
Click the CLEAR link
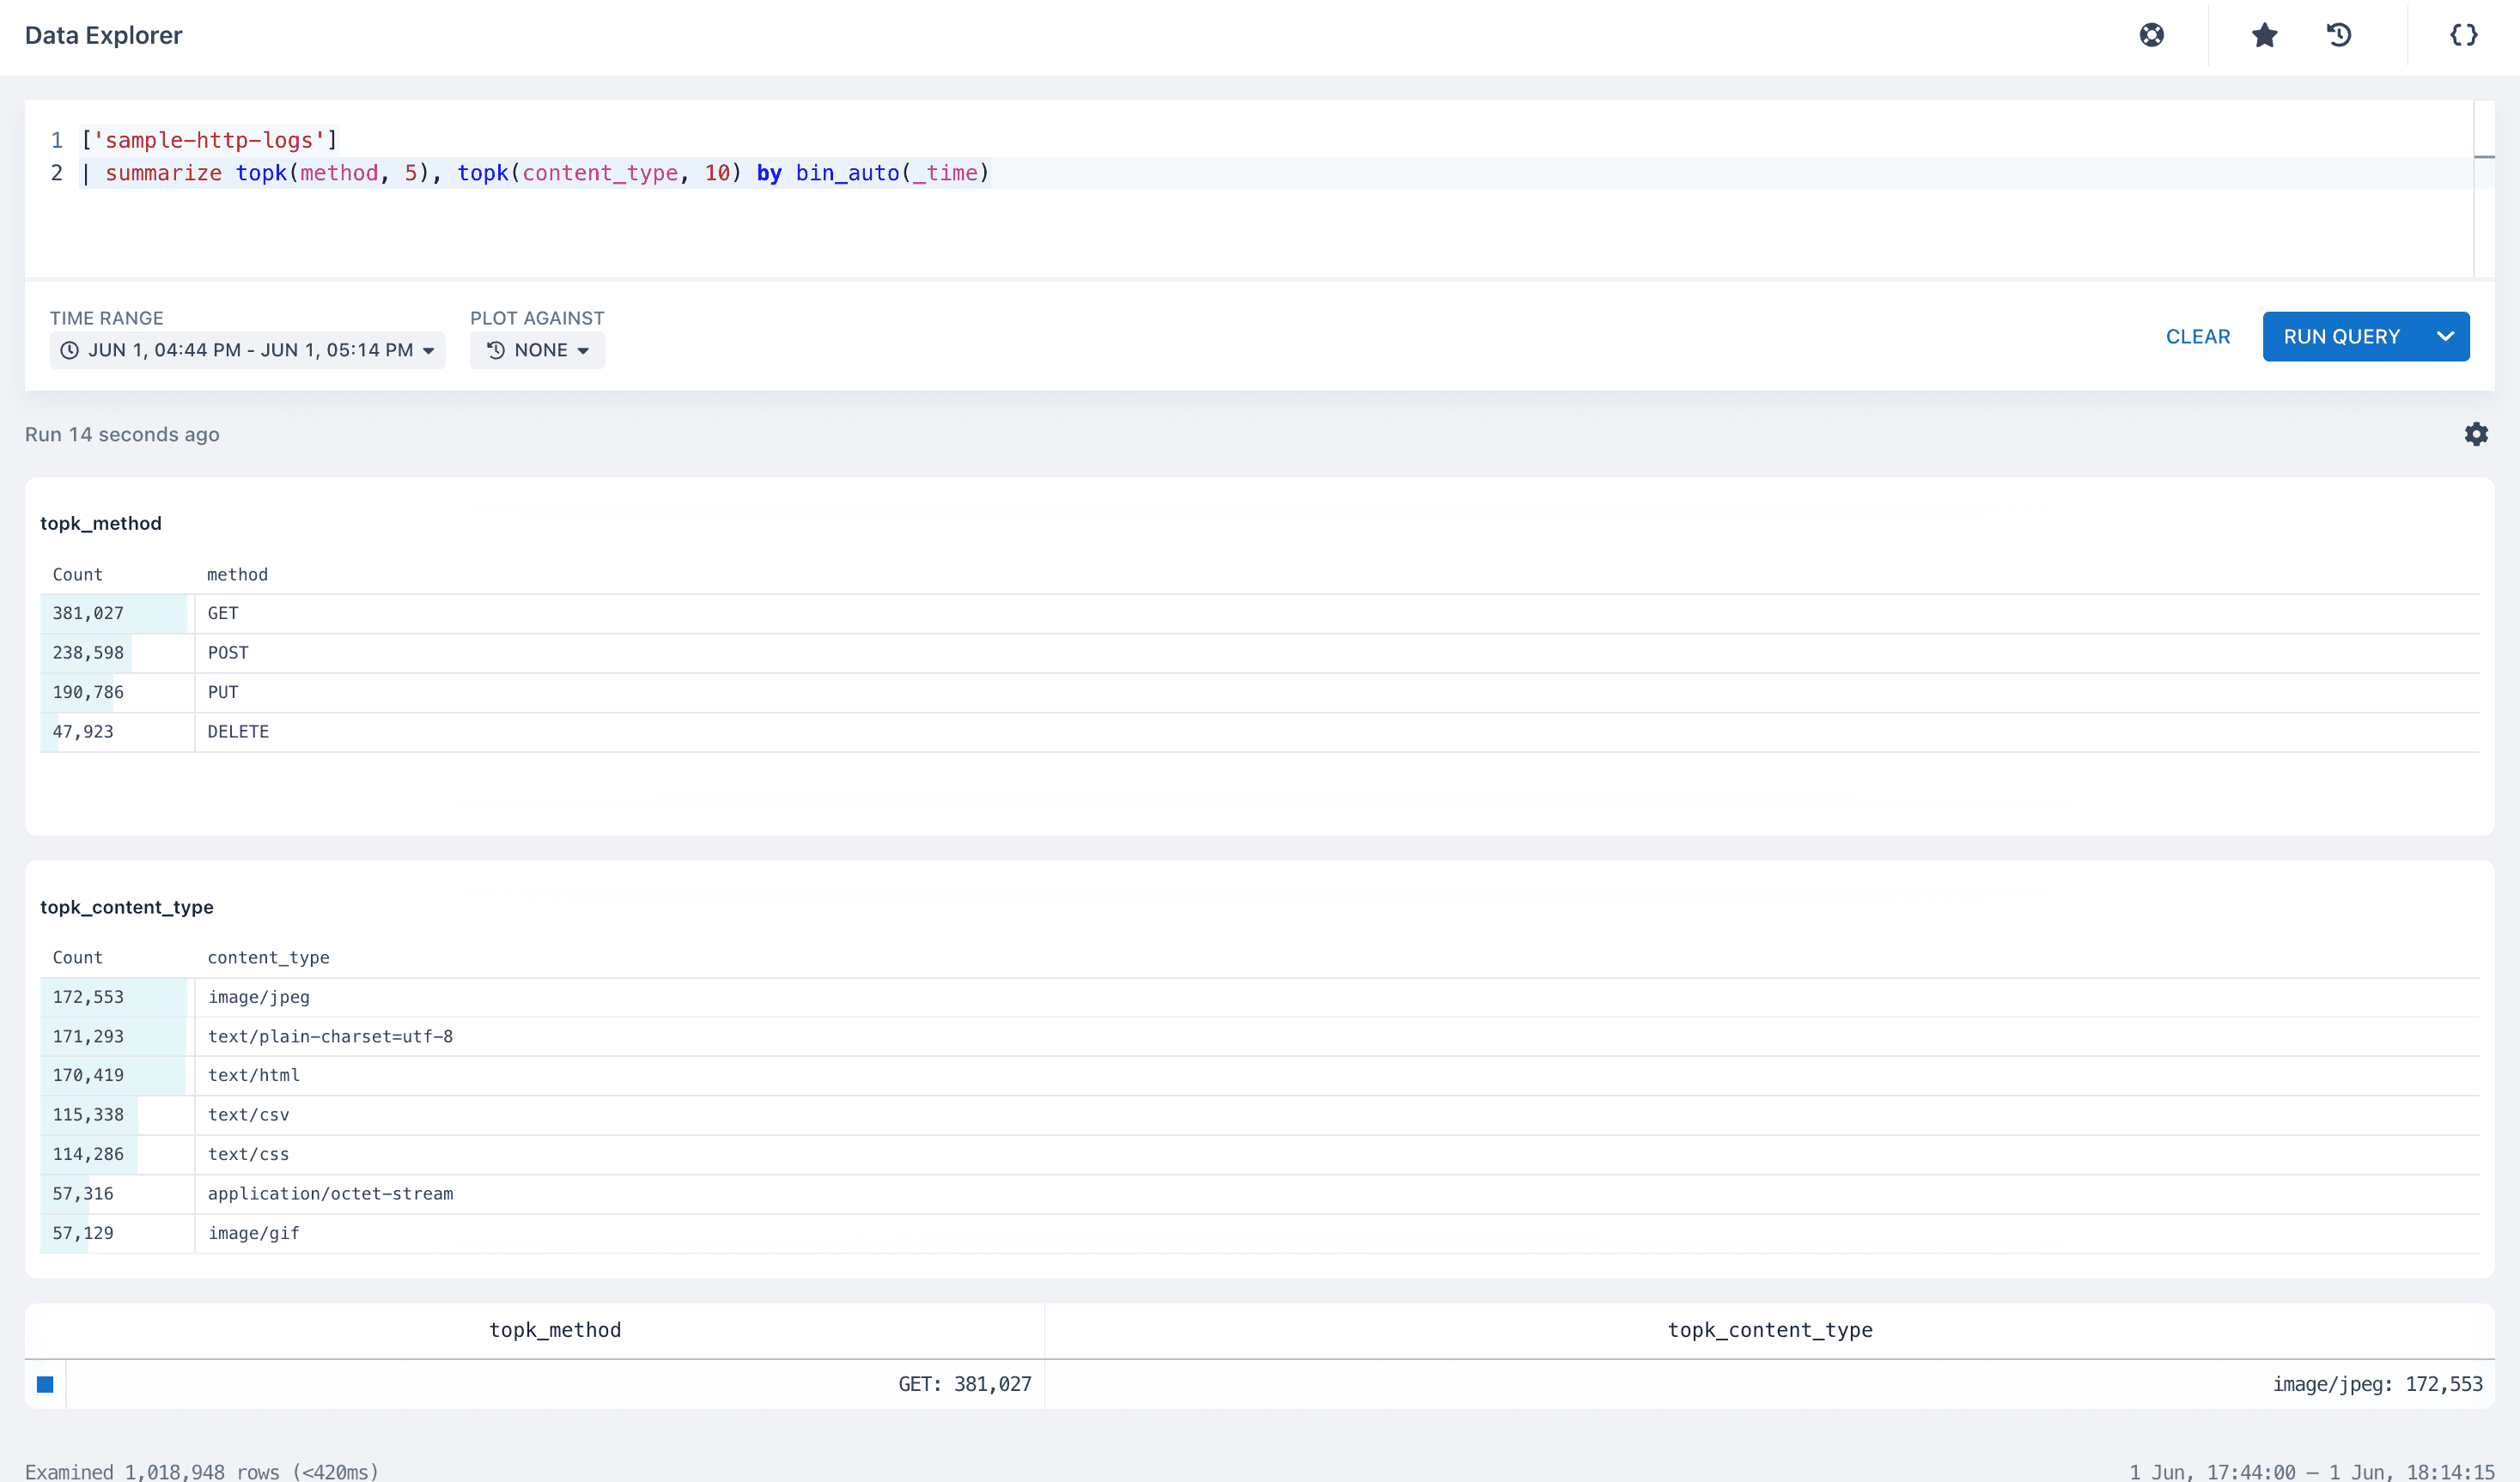(2197, 337)
